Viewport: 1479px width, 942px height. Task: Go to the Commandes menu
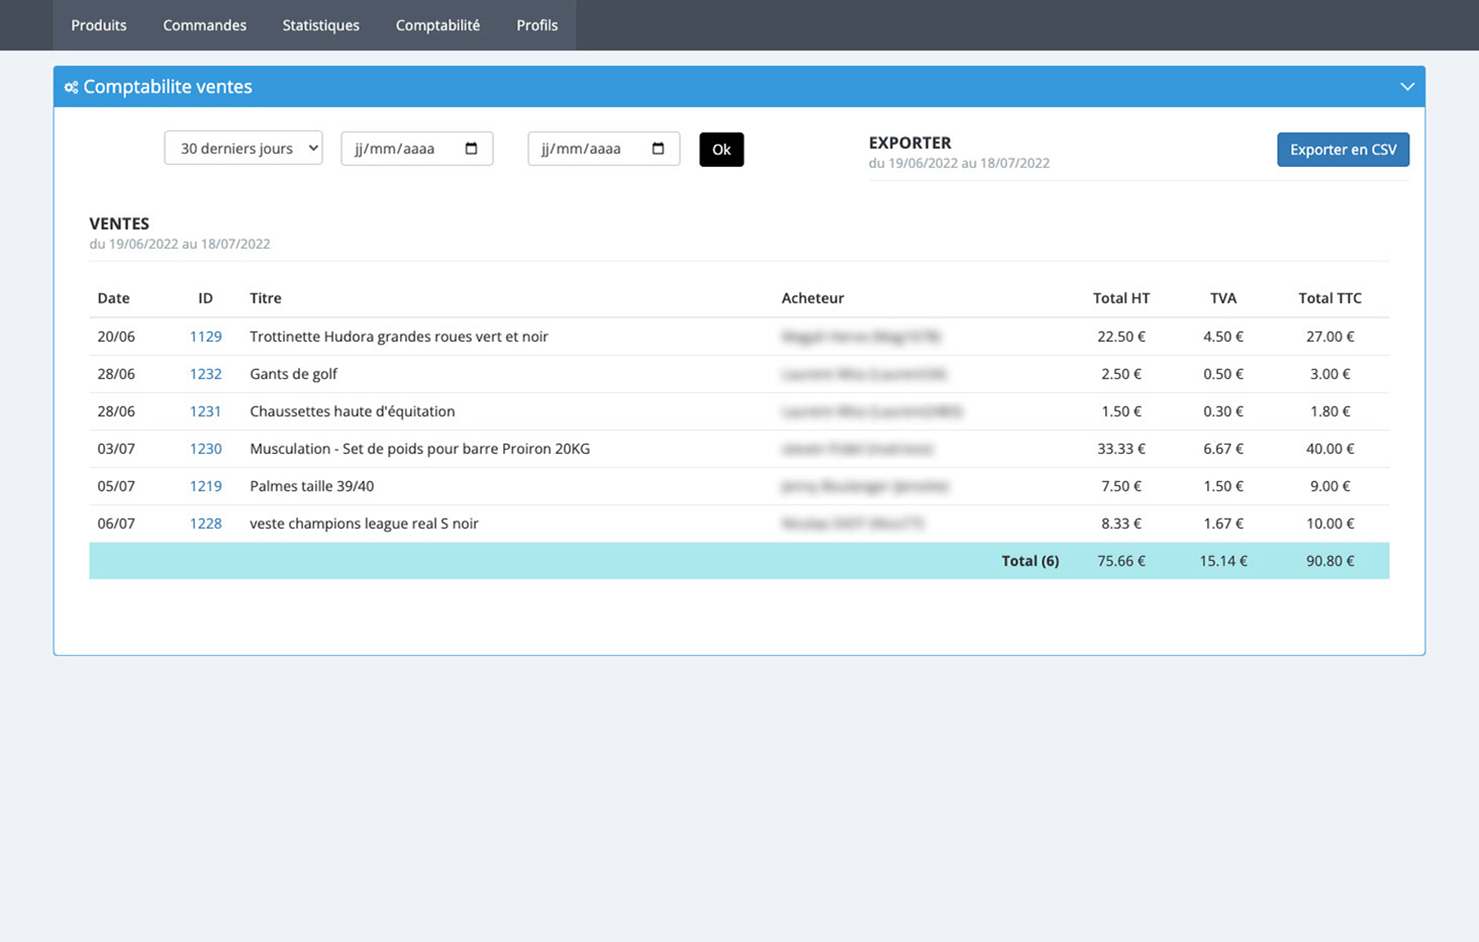(204, 25)
